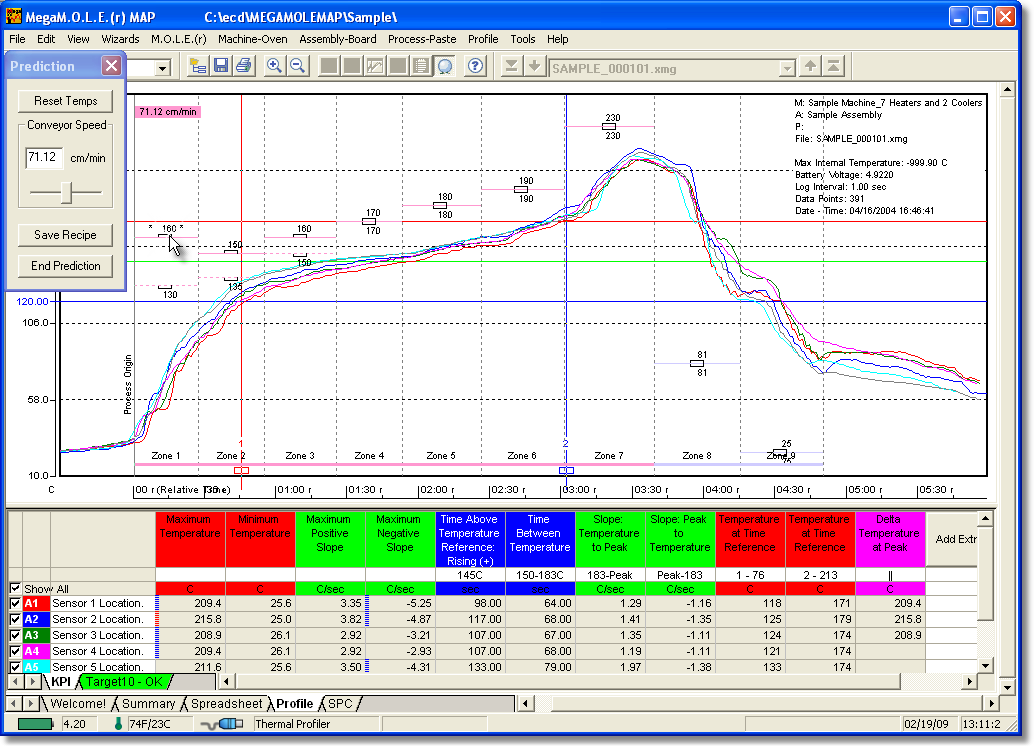The image size is (1034, 748).
Task: Select Zone 7 setpoint handle labeled 230
Action: click(x=609, y=126)
